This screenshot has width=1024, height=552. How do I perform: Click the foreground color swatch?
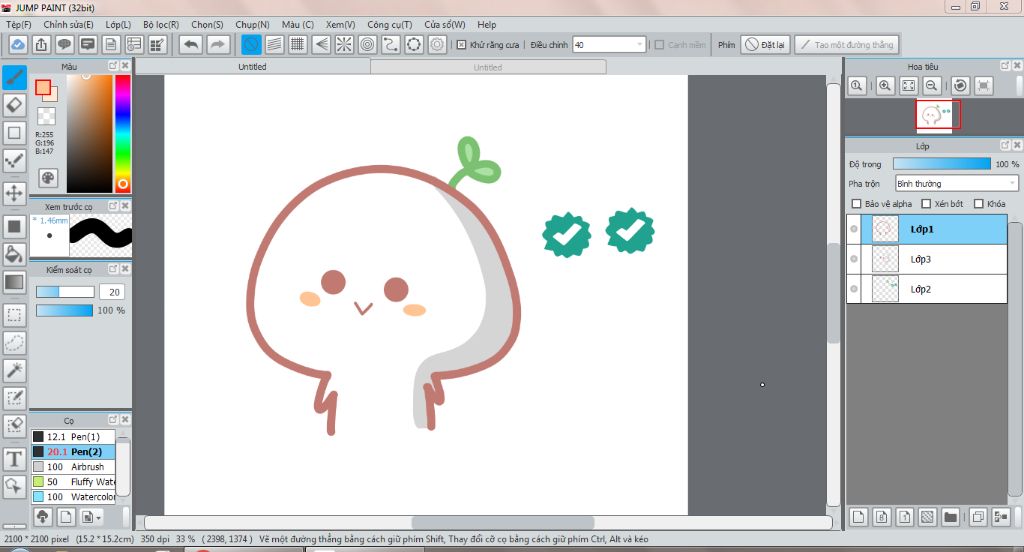43,88
